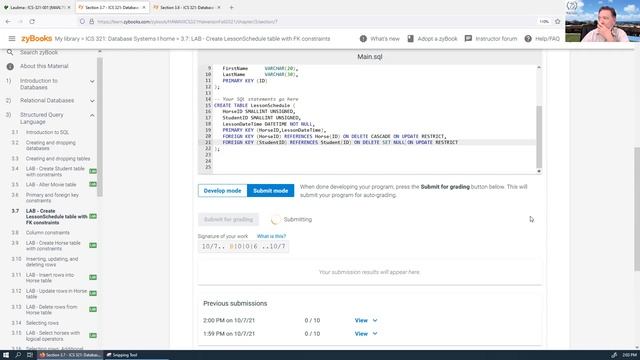Expand the 1:59 PM submission View chevron
The width and height of the screenshot is (640, 360).
pyautogui.click(x=375, y=333)
